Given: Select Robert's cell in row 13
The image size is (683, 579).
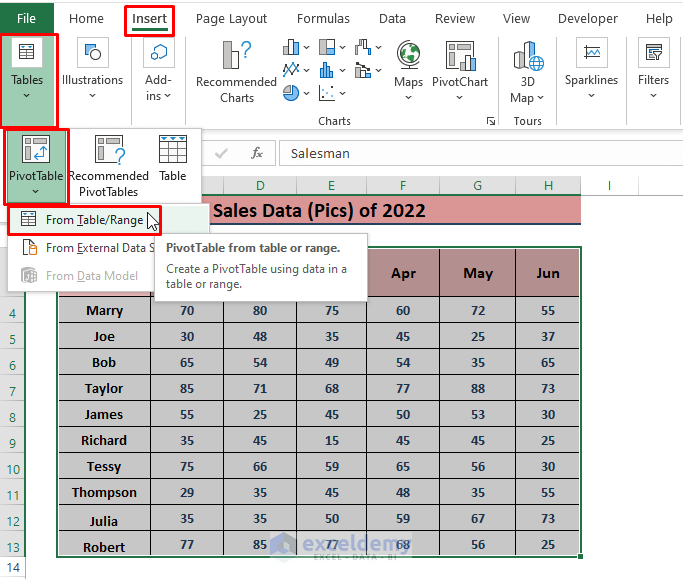Looking at the screenshot, I should click(x=104, y=544).
